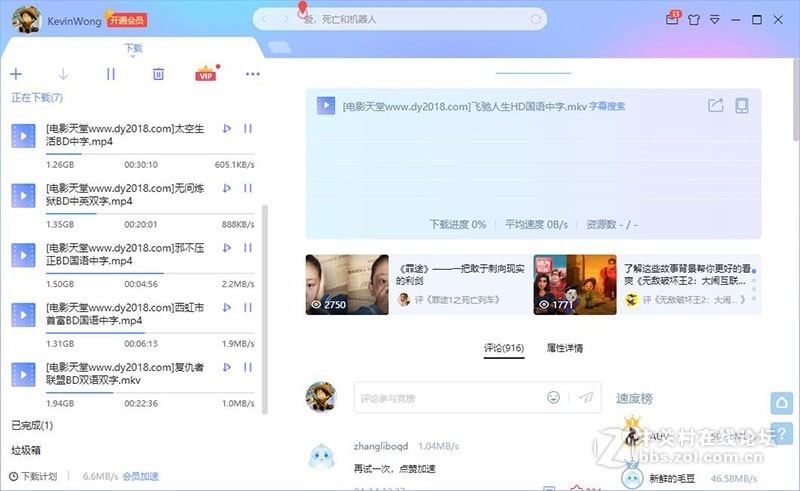Click progress bar of 西虹市首富BD国语中字.mp4
Viewport: 800px width, 491px height.
(x=150, y=333)
